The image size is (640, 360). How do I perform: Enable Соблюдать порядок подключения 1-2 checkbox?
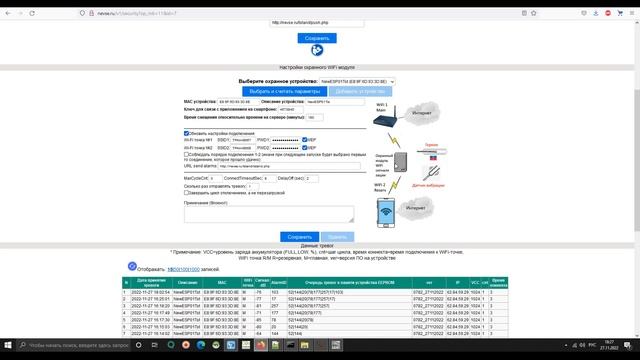[186, 155]
